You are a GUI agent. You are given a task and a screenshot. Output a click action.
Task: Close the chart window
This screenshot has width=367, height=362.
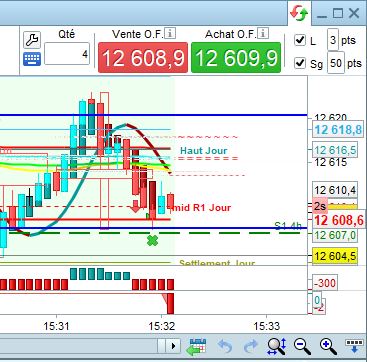pos(354,13)
